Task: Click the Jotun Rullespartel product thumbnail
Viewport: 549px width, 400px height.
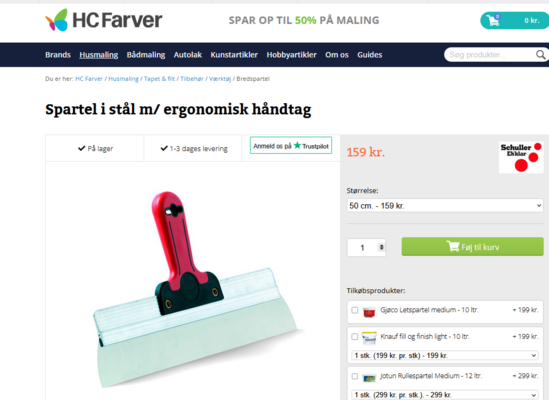Action: 369,377
